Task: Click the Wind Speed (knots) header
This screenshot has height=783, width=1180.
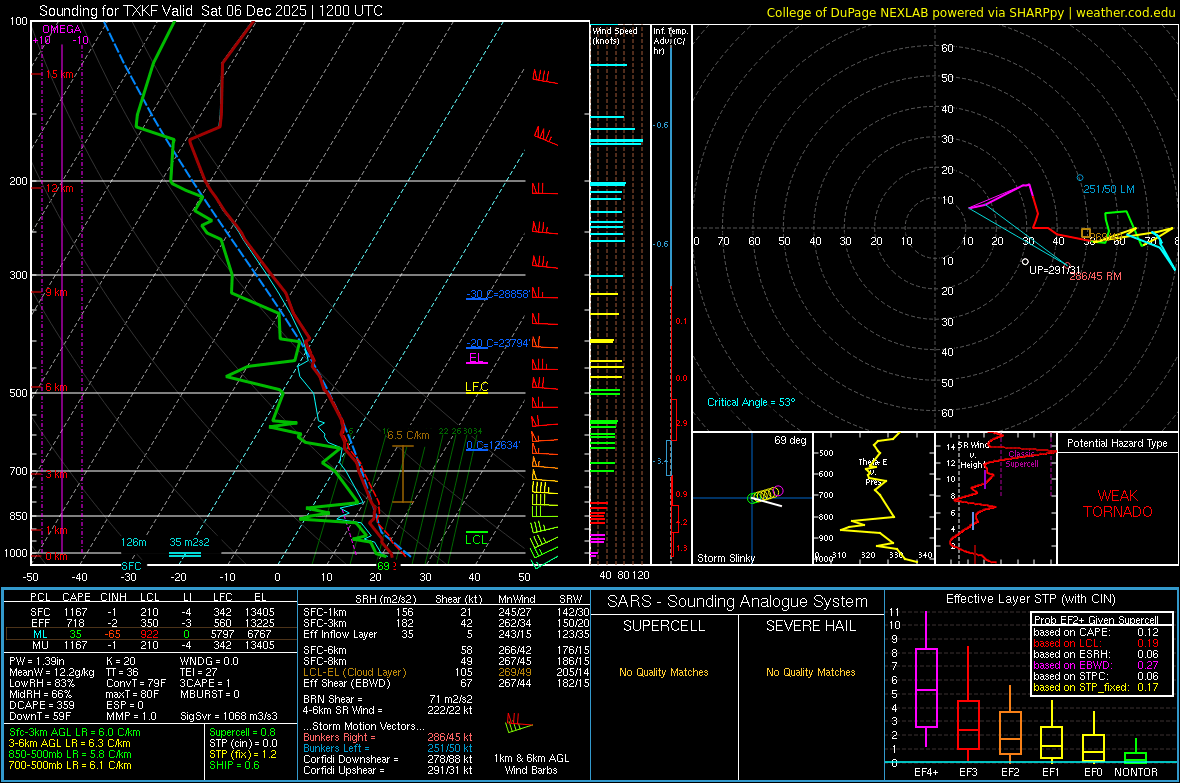Action: [614, 35]
